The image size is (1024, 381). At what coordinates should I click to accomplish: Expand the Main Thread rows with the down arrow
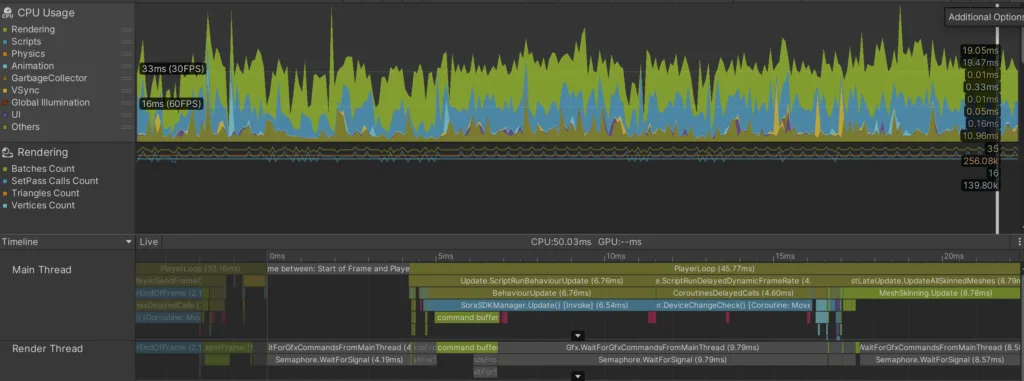577,335
